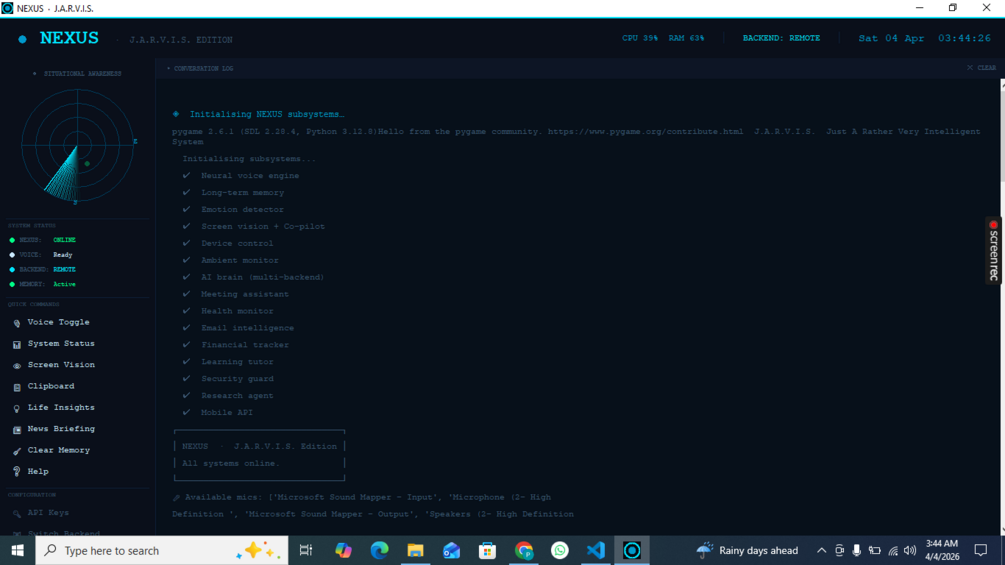Click the API Keys key icon
This screenshot has height=565, width=1005.
17,514
